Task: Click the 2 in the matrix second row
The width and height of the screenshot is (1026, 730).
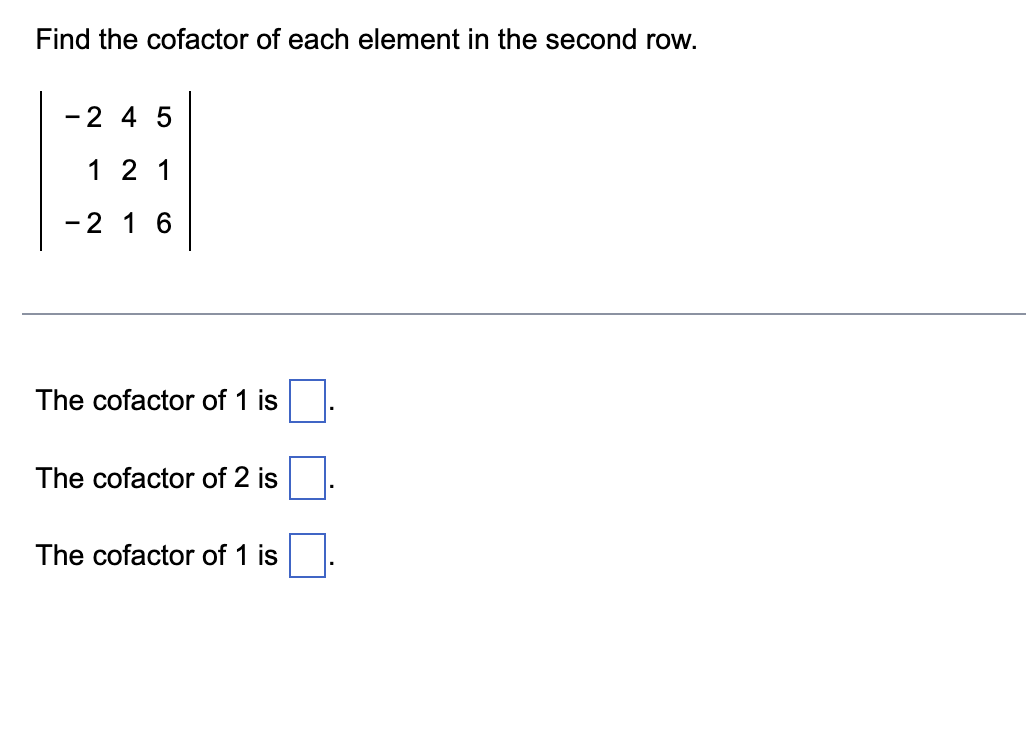Action: (x=128, y=170)
